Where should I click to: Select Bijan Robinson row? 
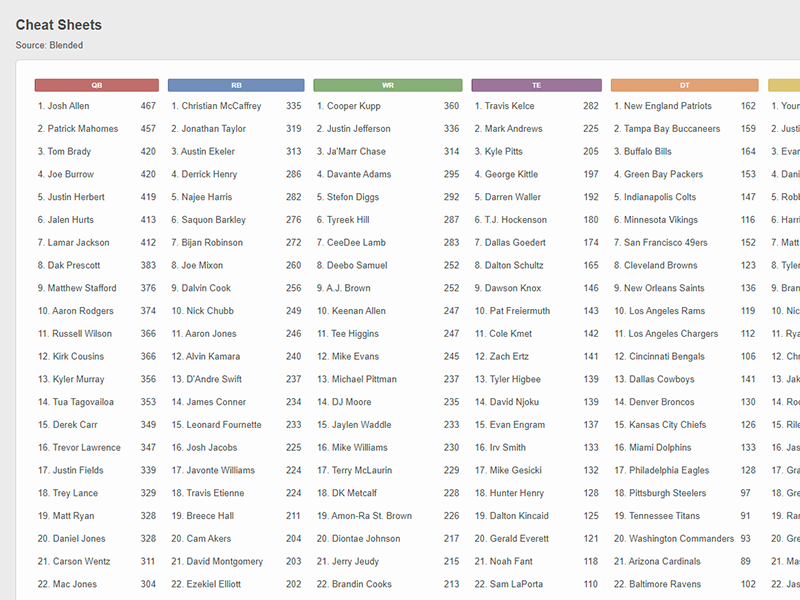point(236,242)
